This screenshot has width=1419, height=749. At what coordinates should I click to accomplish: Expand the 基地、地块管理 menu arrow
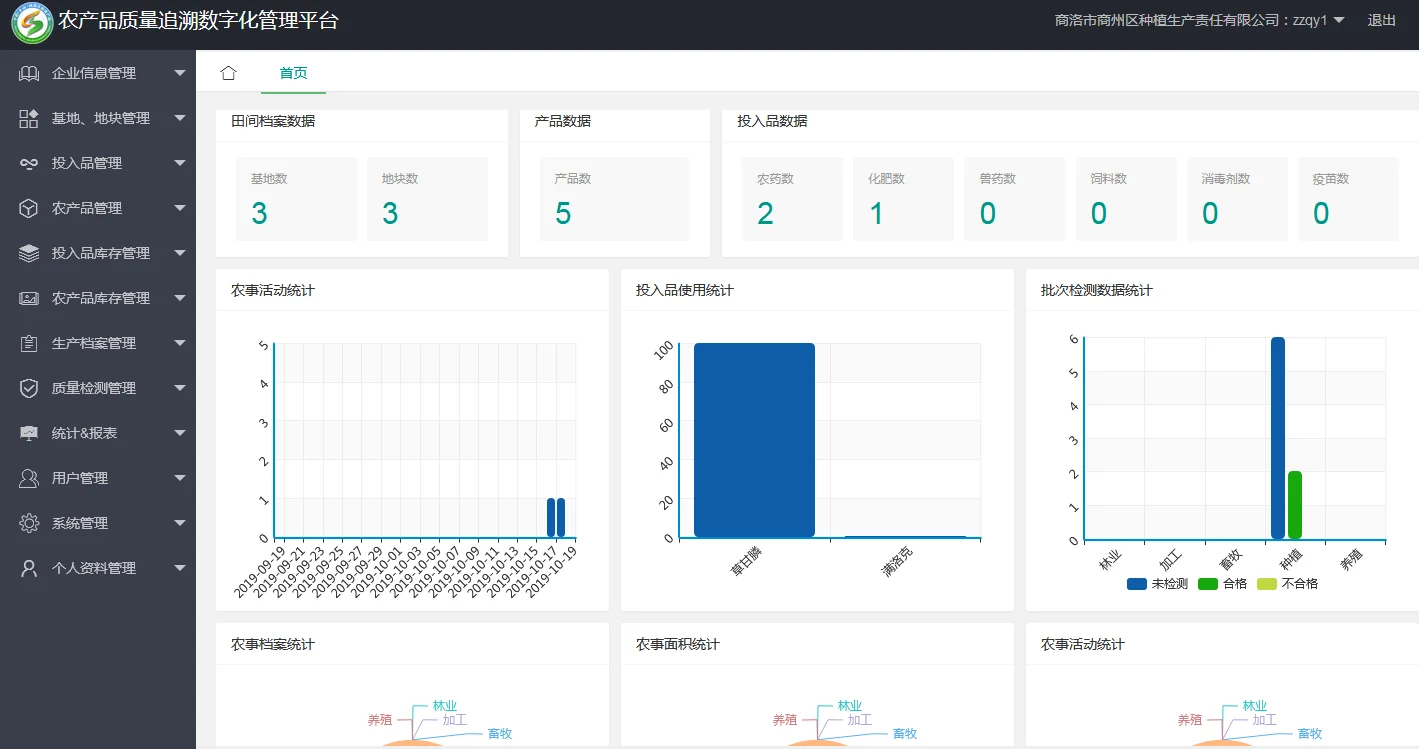[x=180, y=118]
